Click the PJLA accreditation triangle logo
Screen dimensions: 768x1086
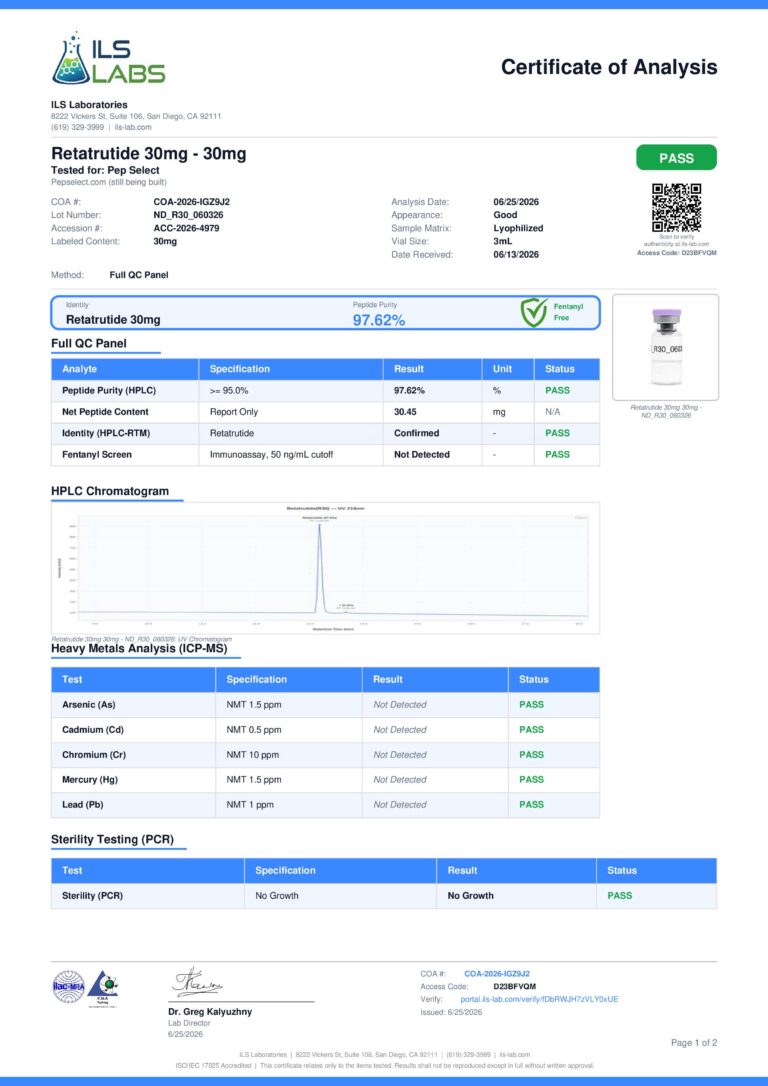pyautogui.click(x=102, y=988)
